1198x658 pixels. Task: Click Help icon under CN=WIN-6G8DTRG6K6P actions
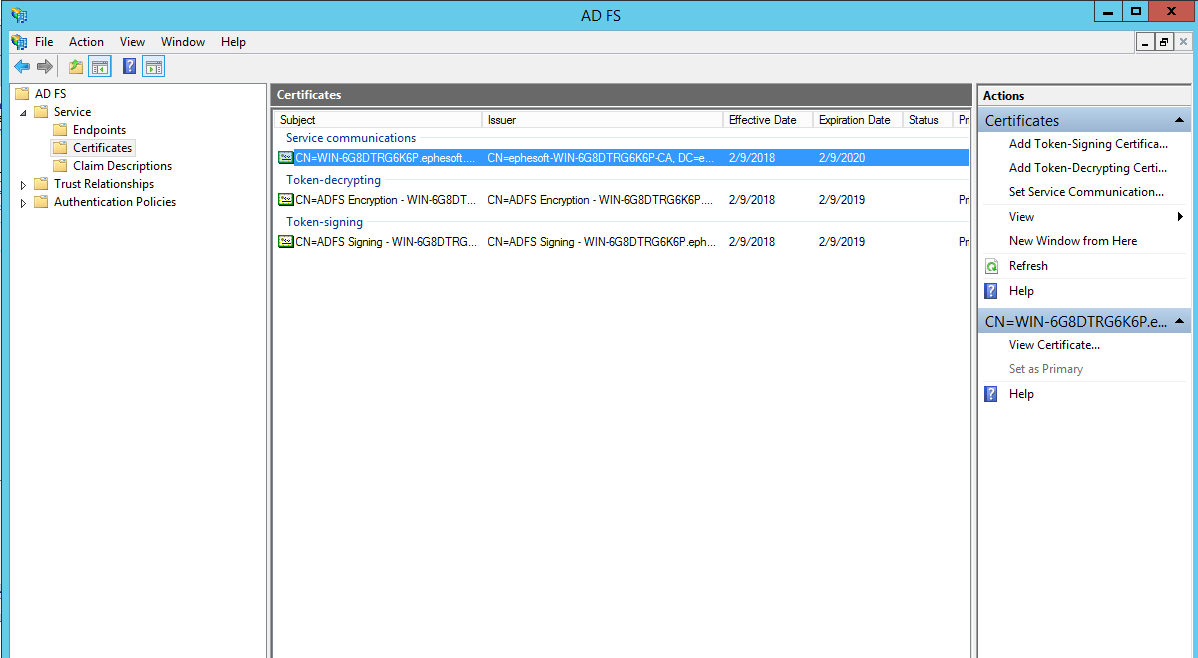(x=991, y=394)
